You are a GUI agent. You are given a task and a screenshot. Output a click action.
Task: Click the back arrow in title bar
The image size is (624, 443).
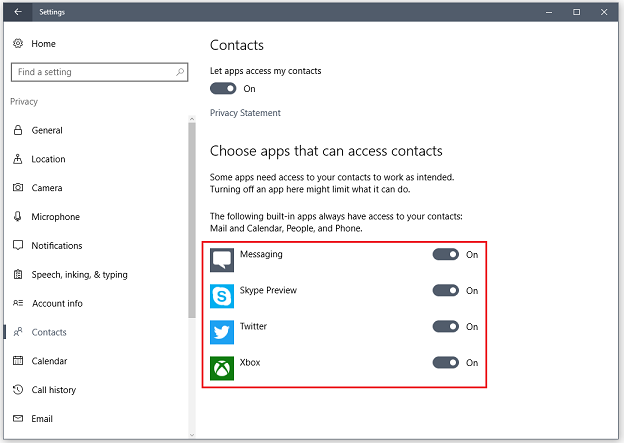18,12
